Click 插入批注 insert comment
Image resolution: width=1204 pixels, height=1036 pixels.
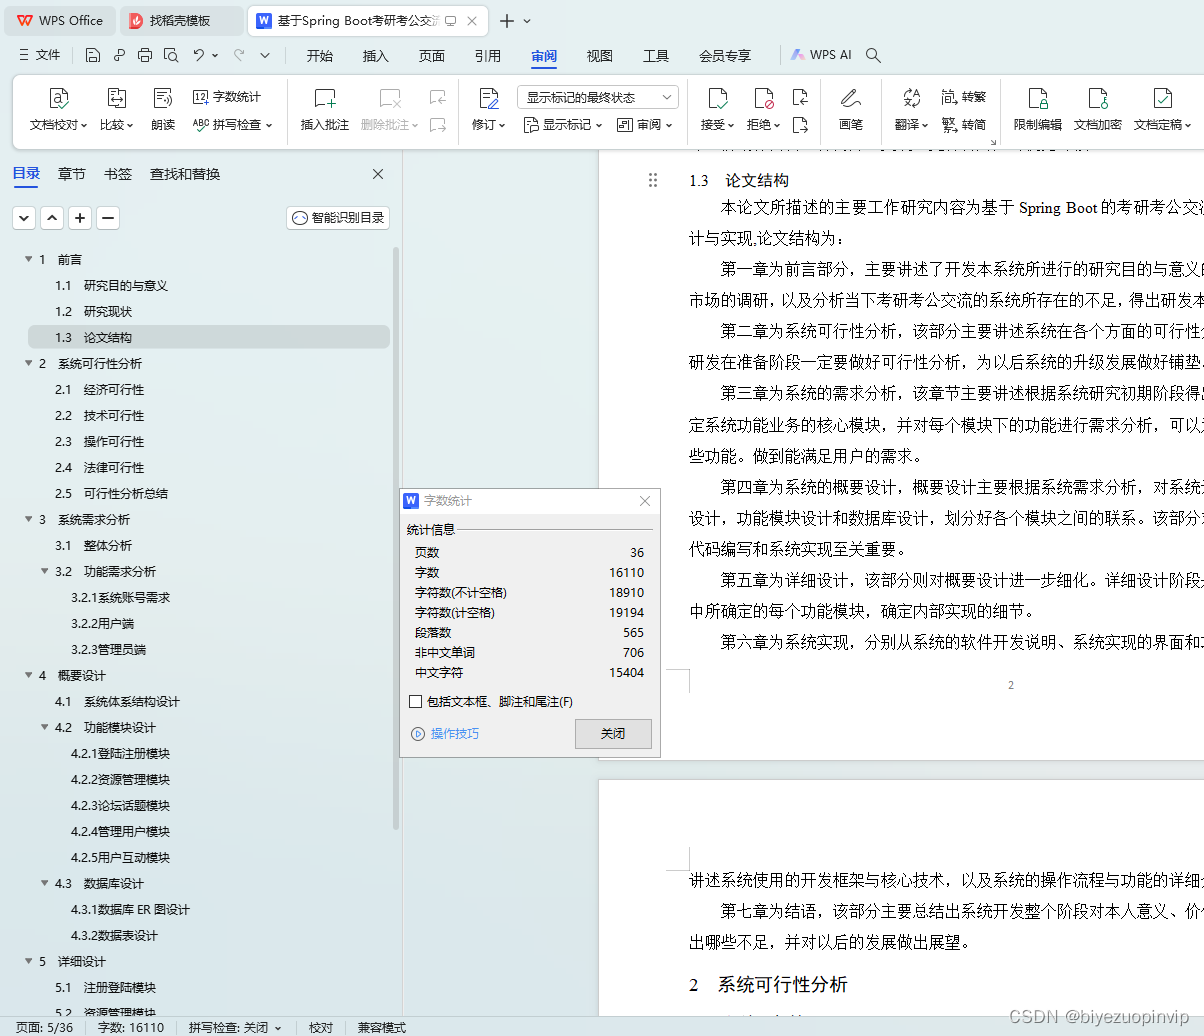325,110
